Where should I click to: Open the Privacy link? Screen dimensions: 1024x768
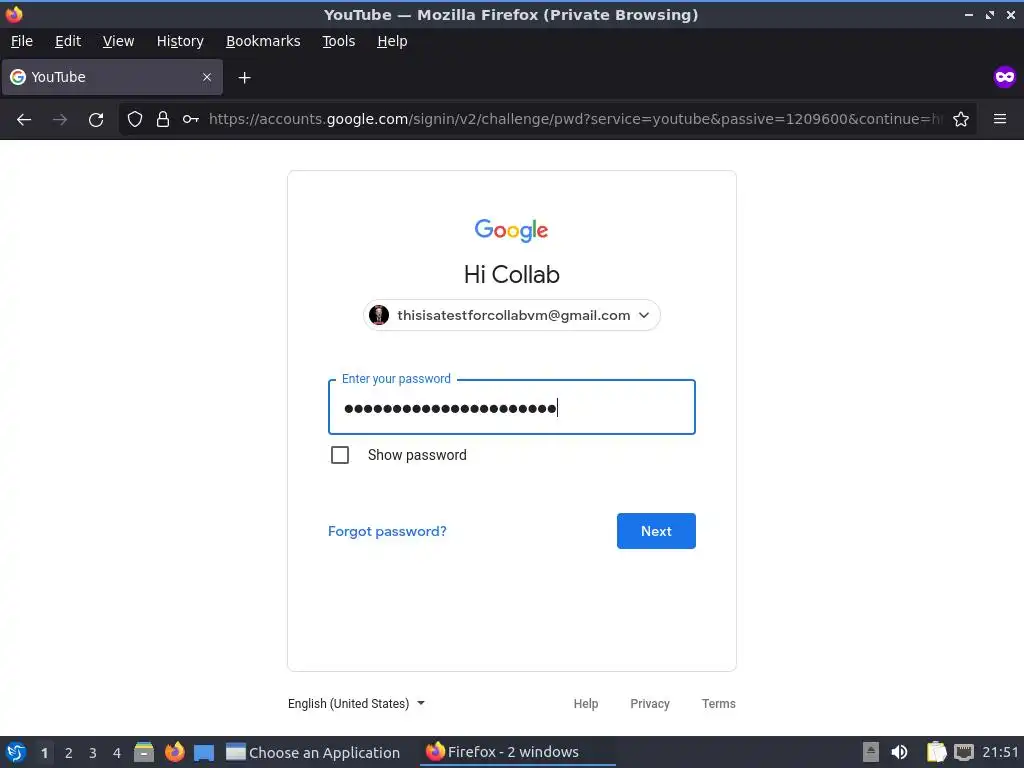(x=650, y=703)
